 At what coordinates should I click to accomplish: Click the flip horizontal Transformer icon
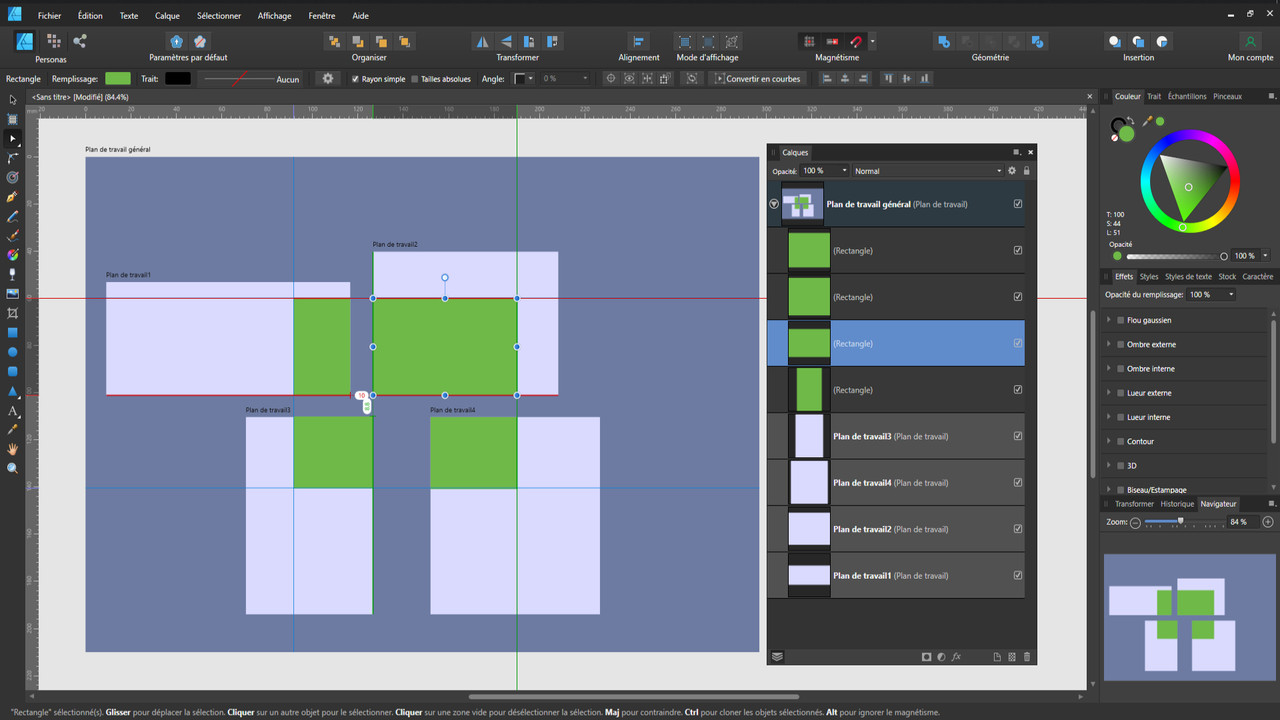click(482, 41)
